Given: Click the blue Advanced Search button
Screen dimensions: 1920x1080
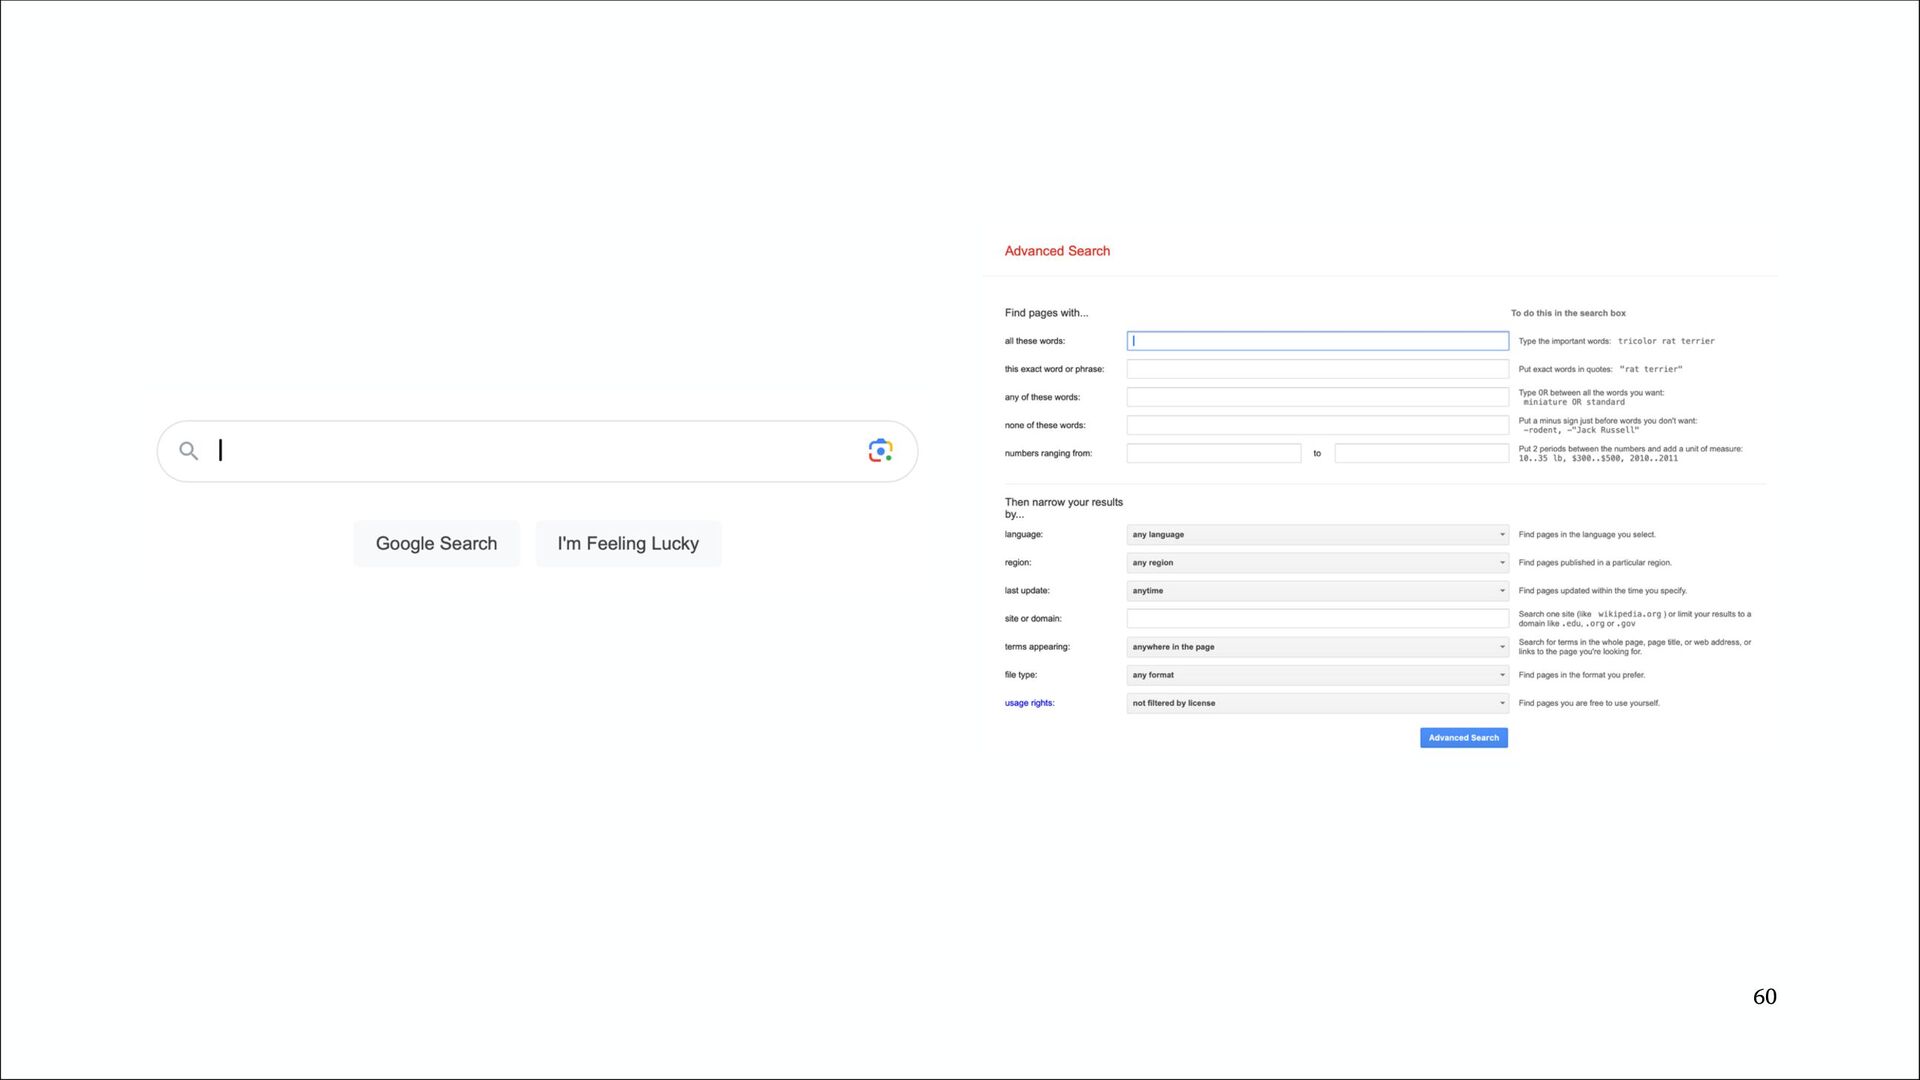Looking at the screenshot, I should click(x=1463, y=738).
